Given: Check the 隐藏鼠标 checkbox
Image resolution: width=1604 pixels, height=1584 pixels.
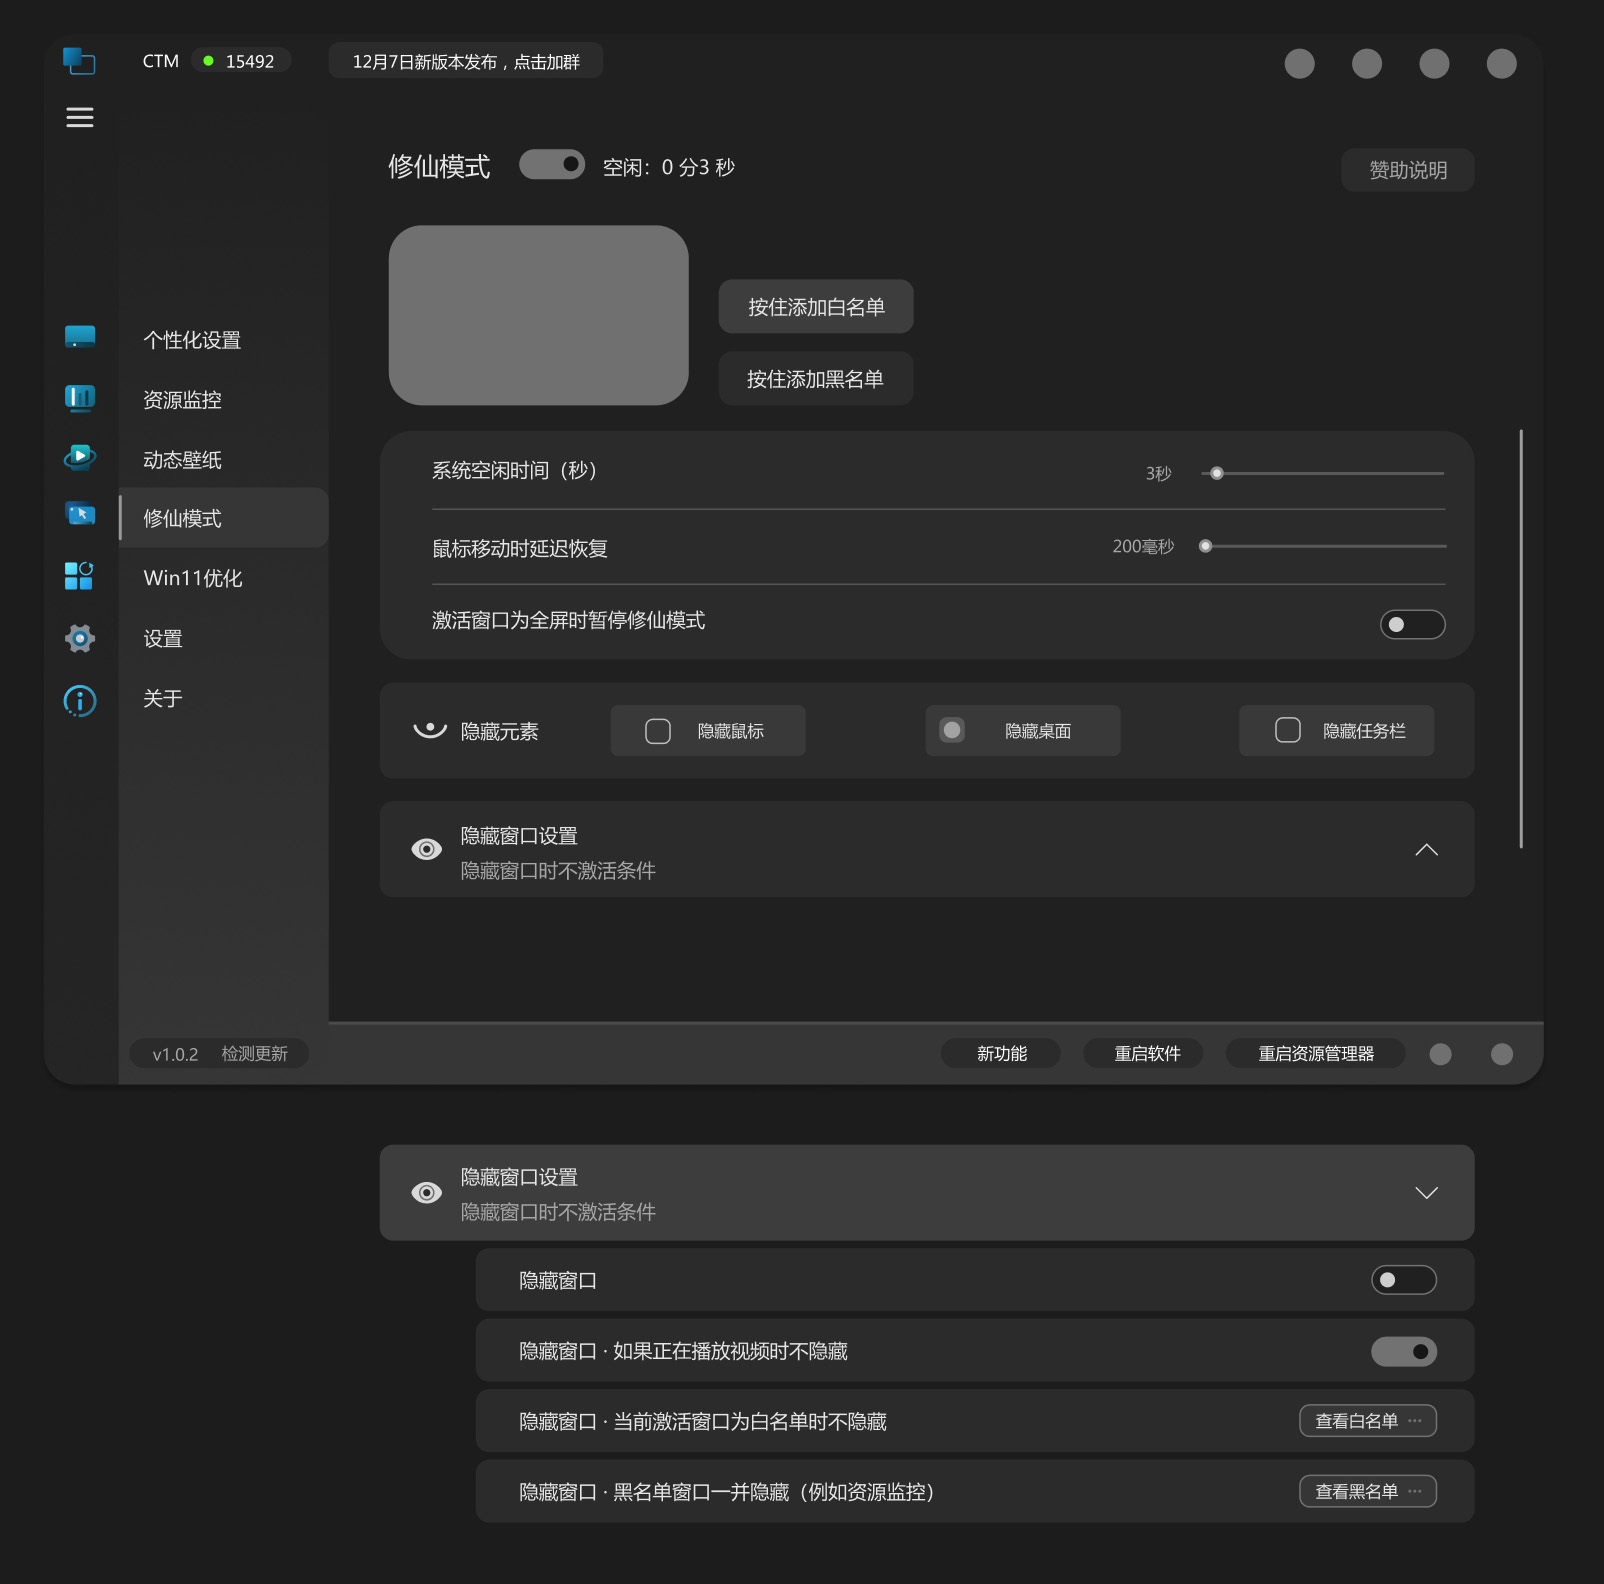Looking at the screenshot, I should [x=658, y=731].
